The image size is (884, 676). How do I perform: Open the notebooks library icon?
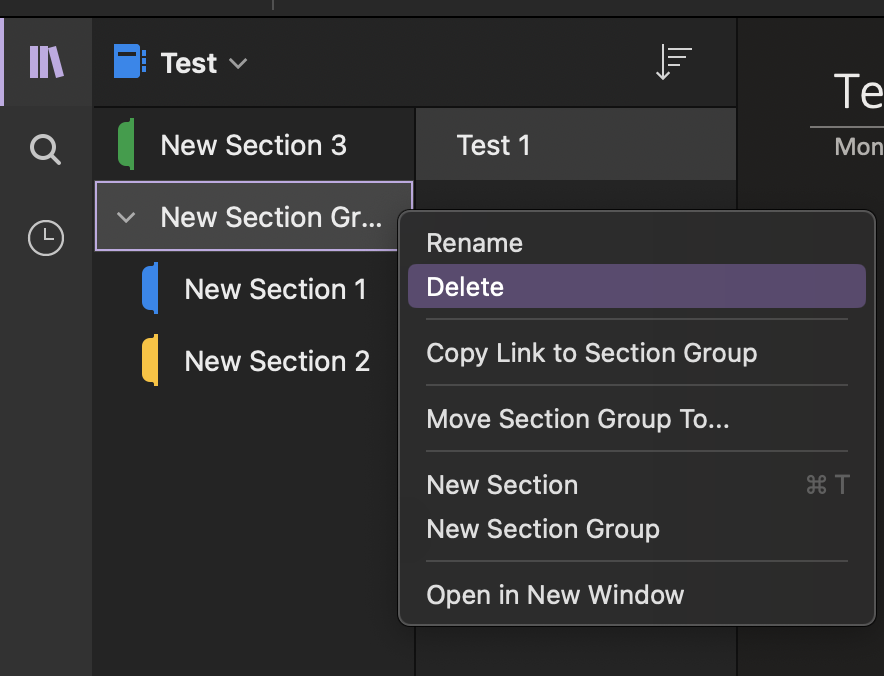pyautogui.click(x=46, y=62)
